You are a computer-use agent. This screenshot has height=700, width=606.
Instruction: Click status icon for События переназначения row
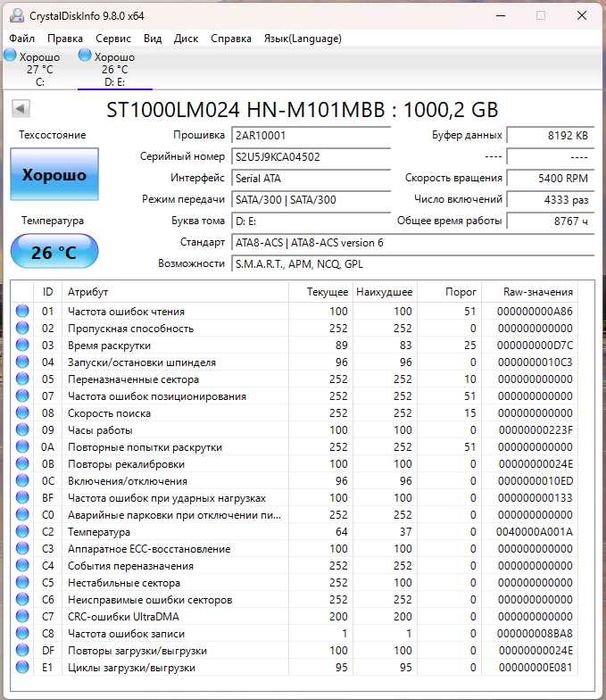(x=22, y=566)
